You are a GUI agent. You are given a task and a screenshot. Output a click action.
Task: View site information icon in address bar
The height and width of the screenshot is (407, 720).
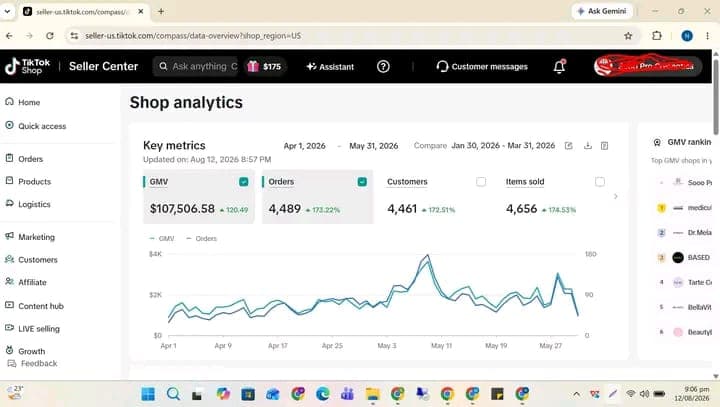click(x=74, y=36)
